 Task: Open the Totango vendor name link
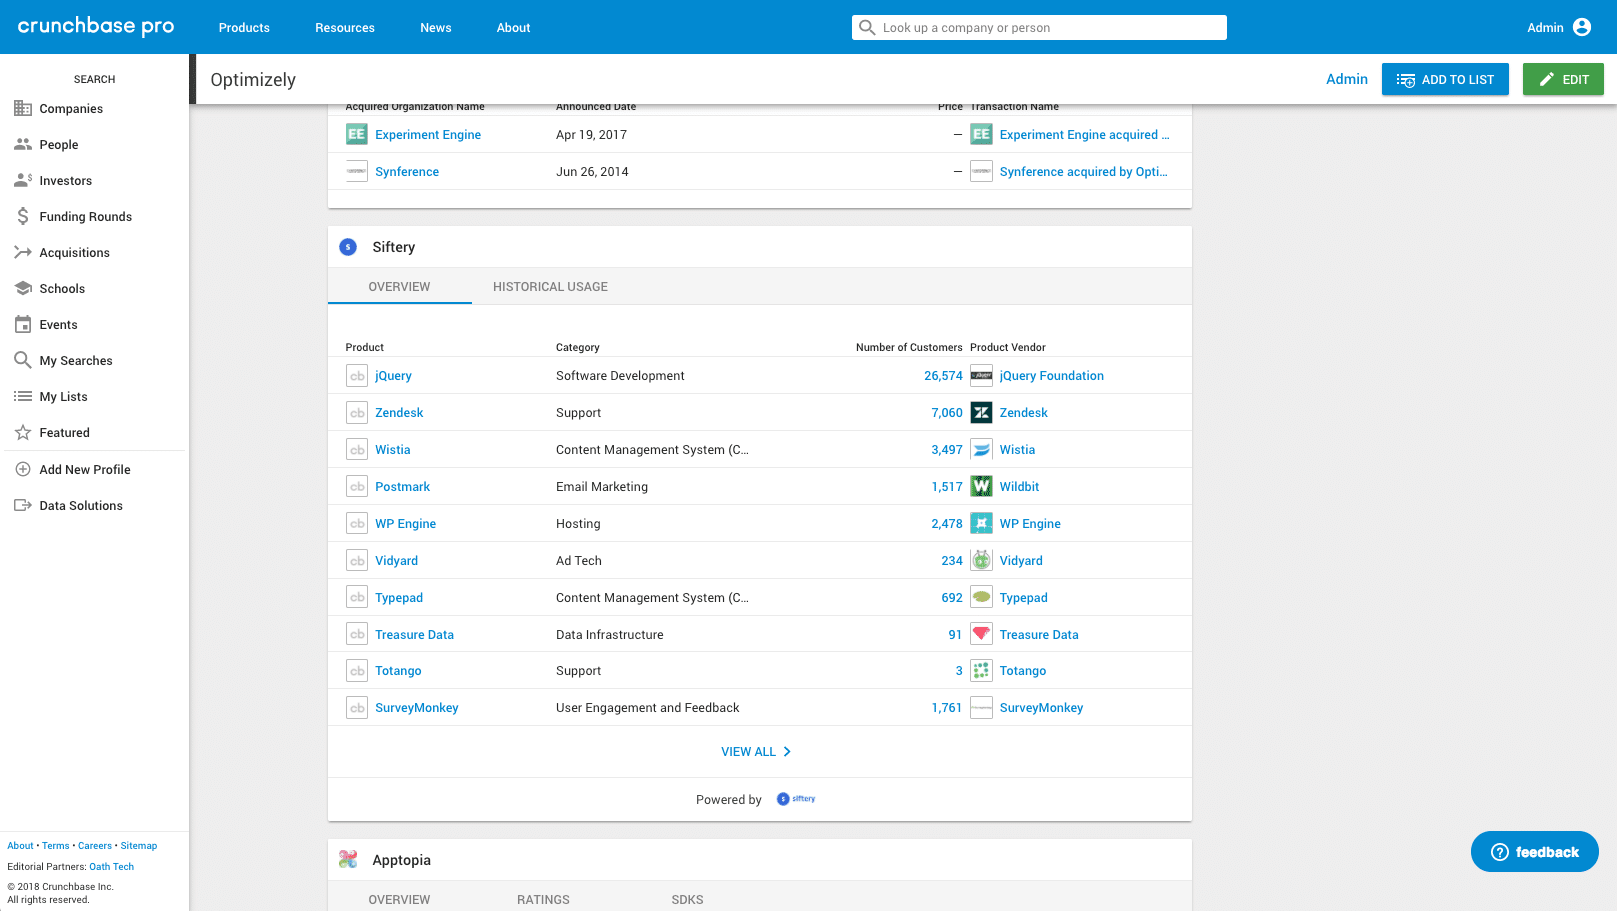[x=1023, y=671]
